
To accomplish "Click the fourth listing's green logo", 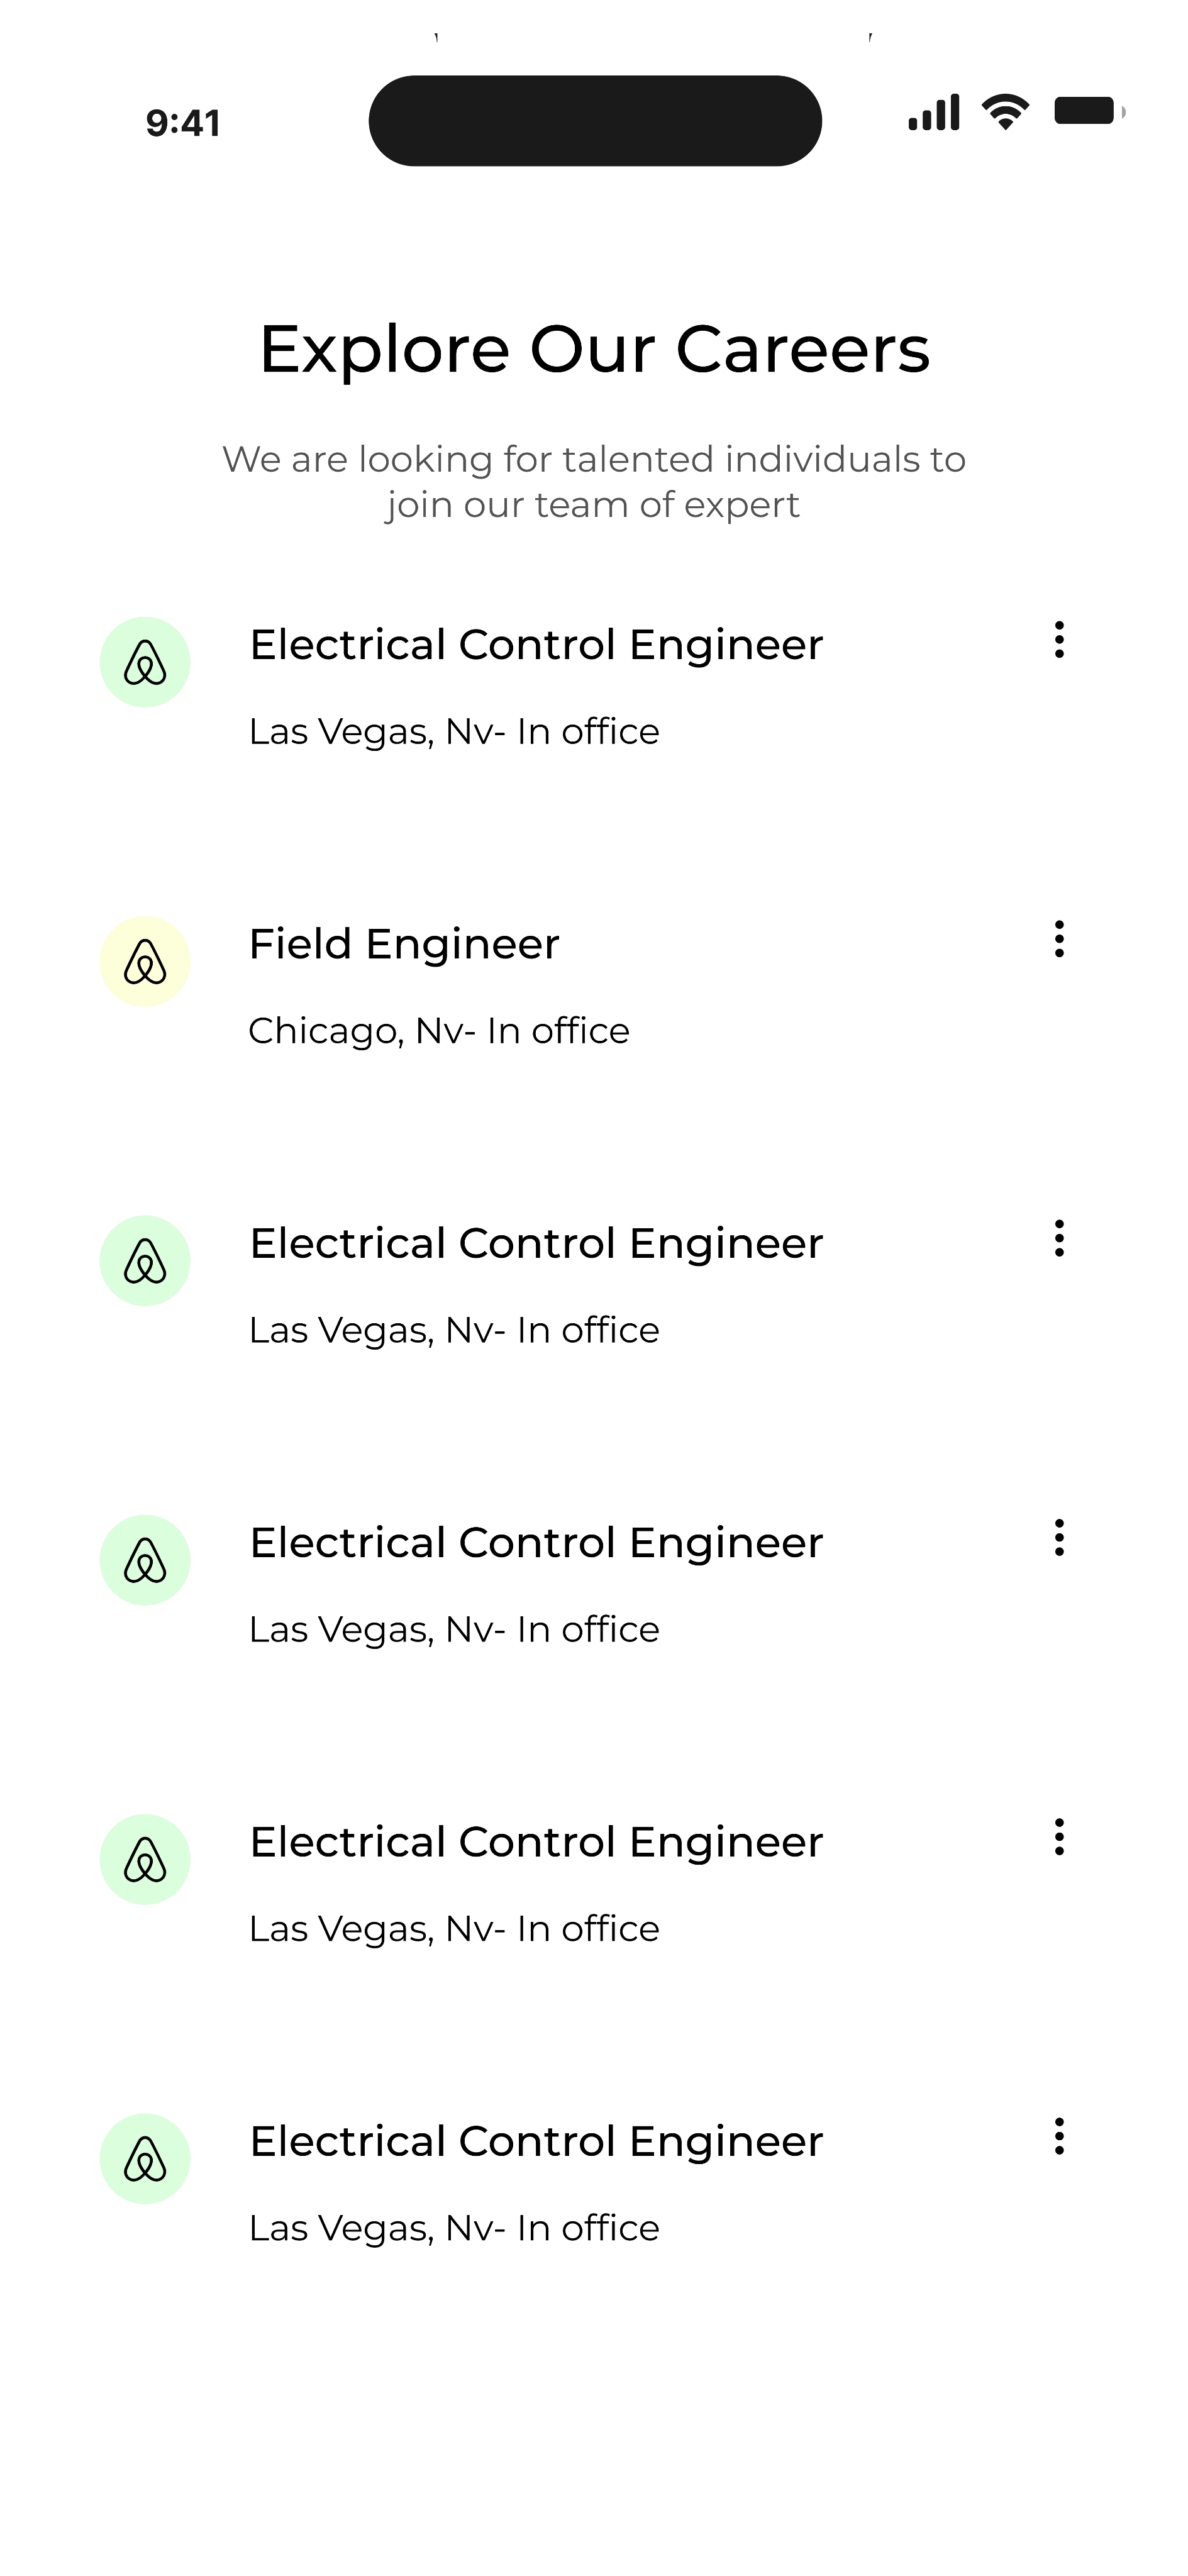I will point(145,1559).
